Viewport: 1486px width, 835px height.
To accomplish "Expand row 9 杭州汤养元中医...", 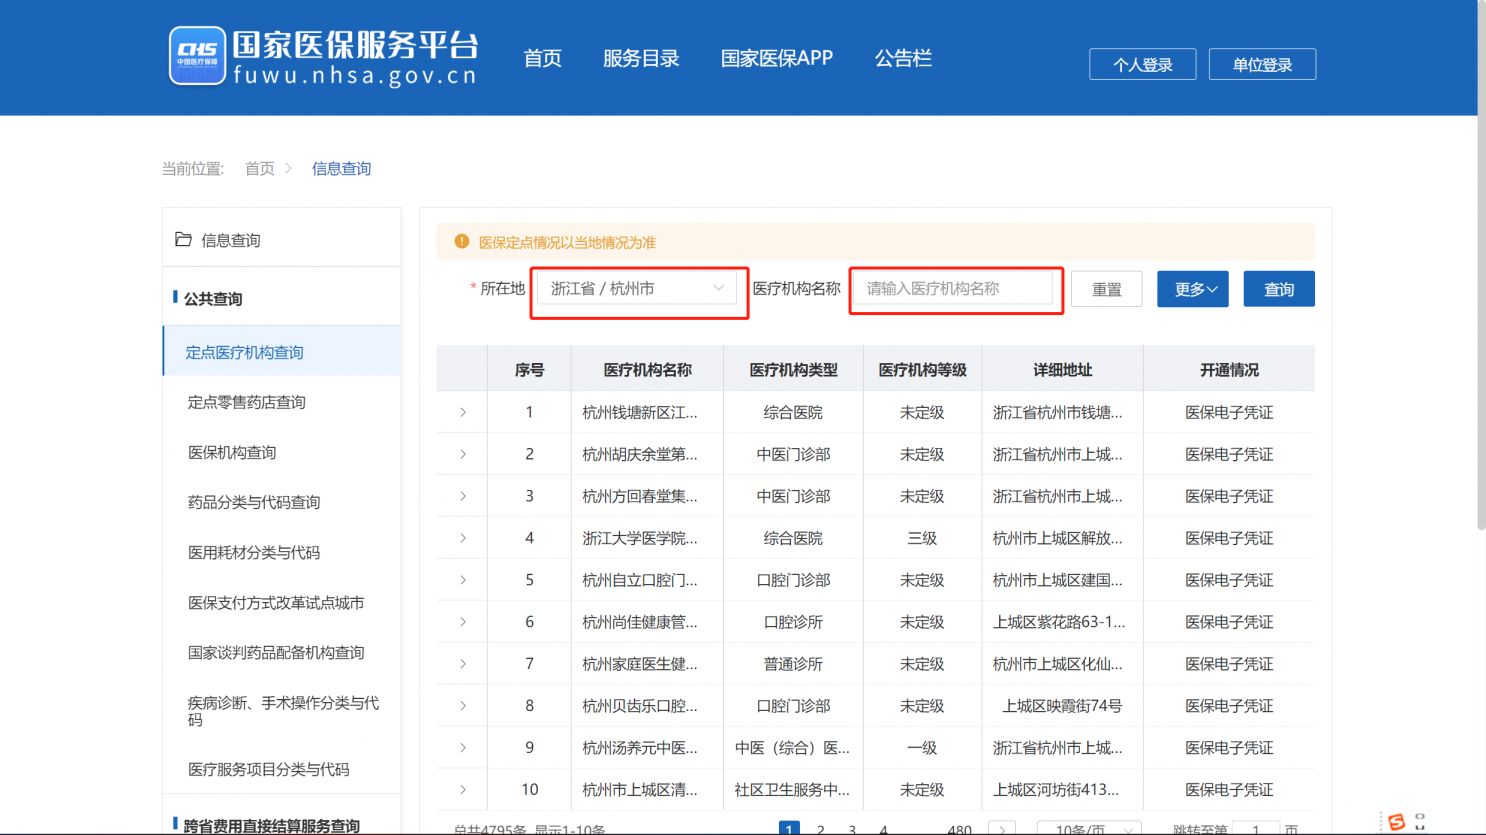I will pos(463,748).
